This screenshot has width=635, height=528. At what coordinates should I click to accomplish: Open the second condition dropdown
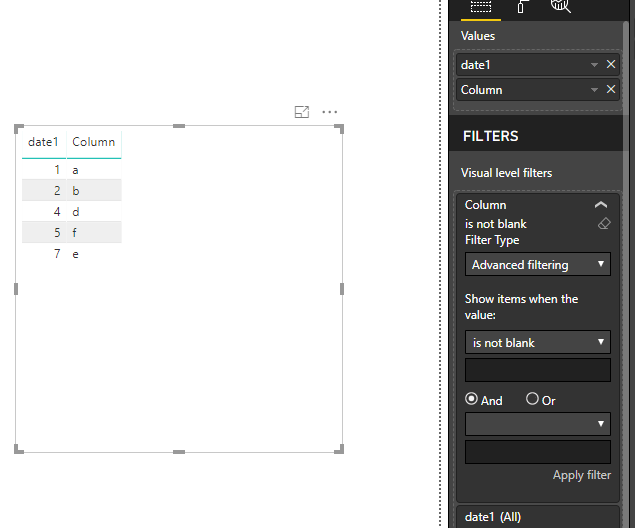(x=538, y=424)
